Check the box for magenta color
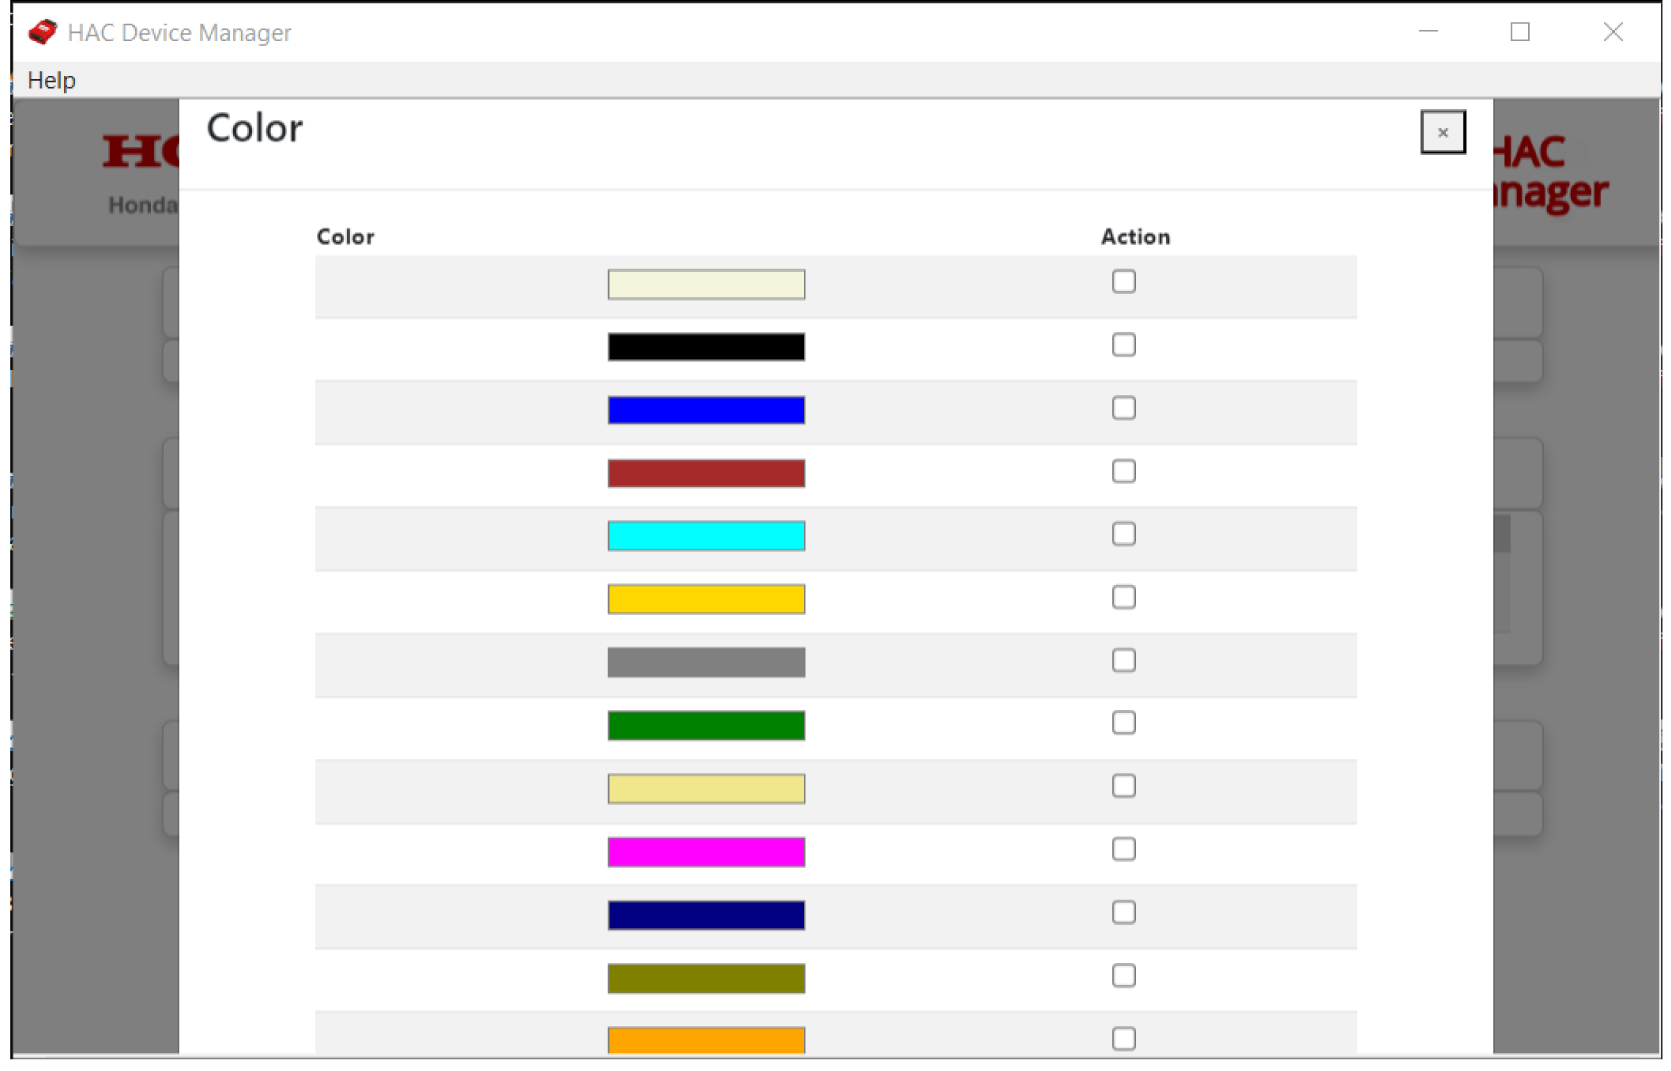 click(x=1123, y=849)
